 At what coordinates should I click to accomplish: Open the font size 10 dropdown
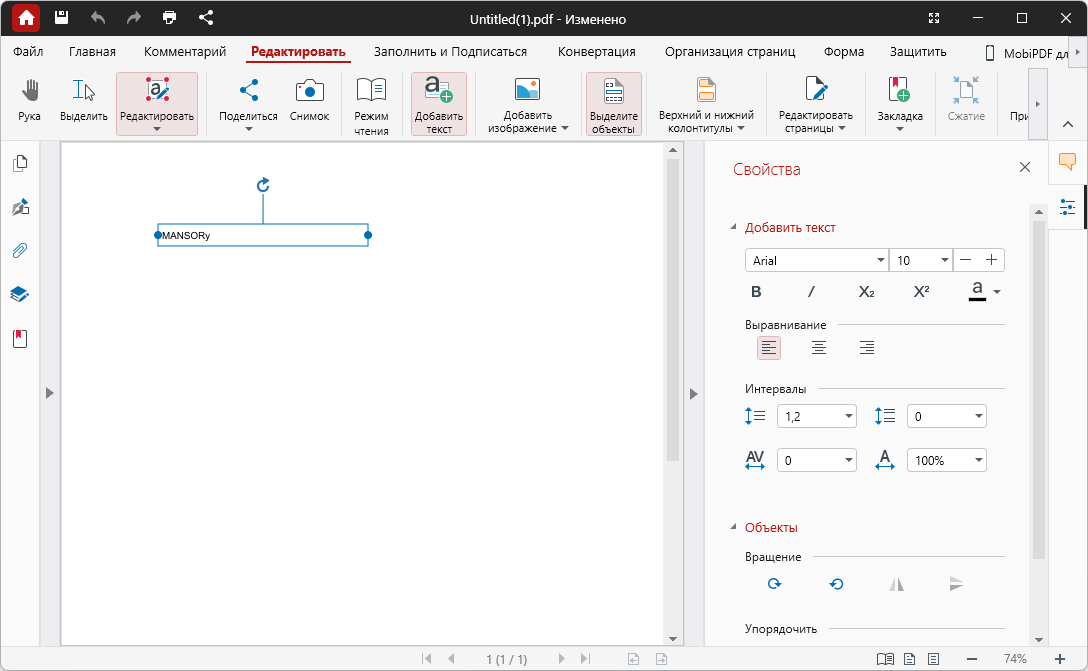[x=921, y=260]
